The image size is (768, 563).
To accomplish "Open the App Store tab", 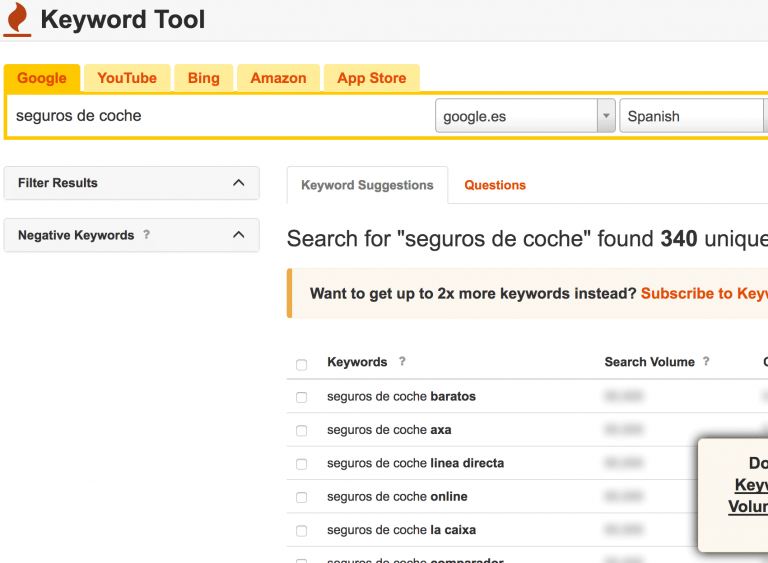I will pyautogui.click(x=371, y=78).
